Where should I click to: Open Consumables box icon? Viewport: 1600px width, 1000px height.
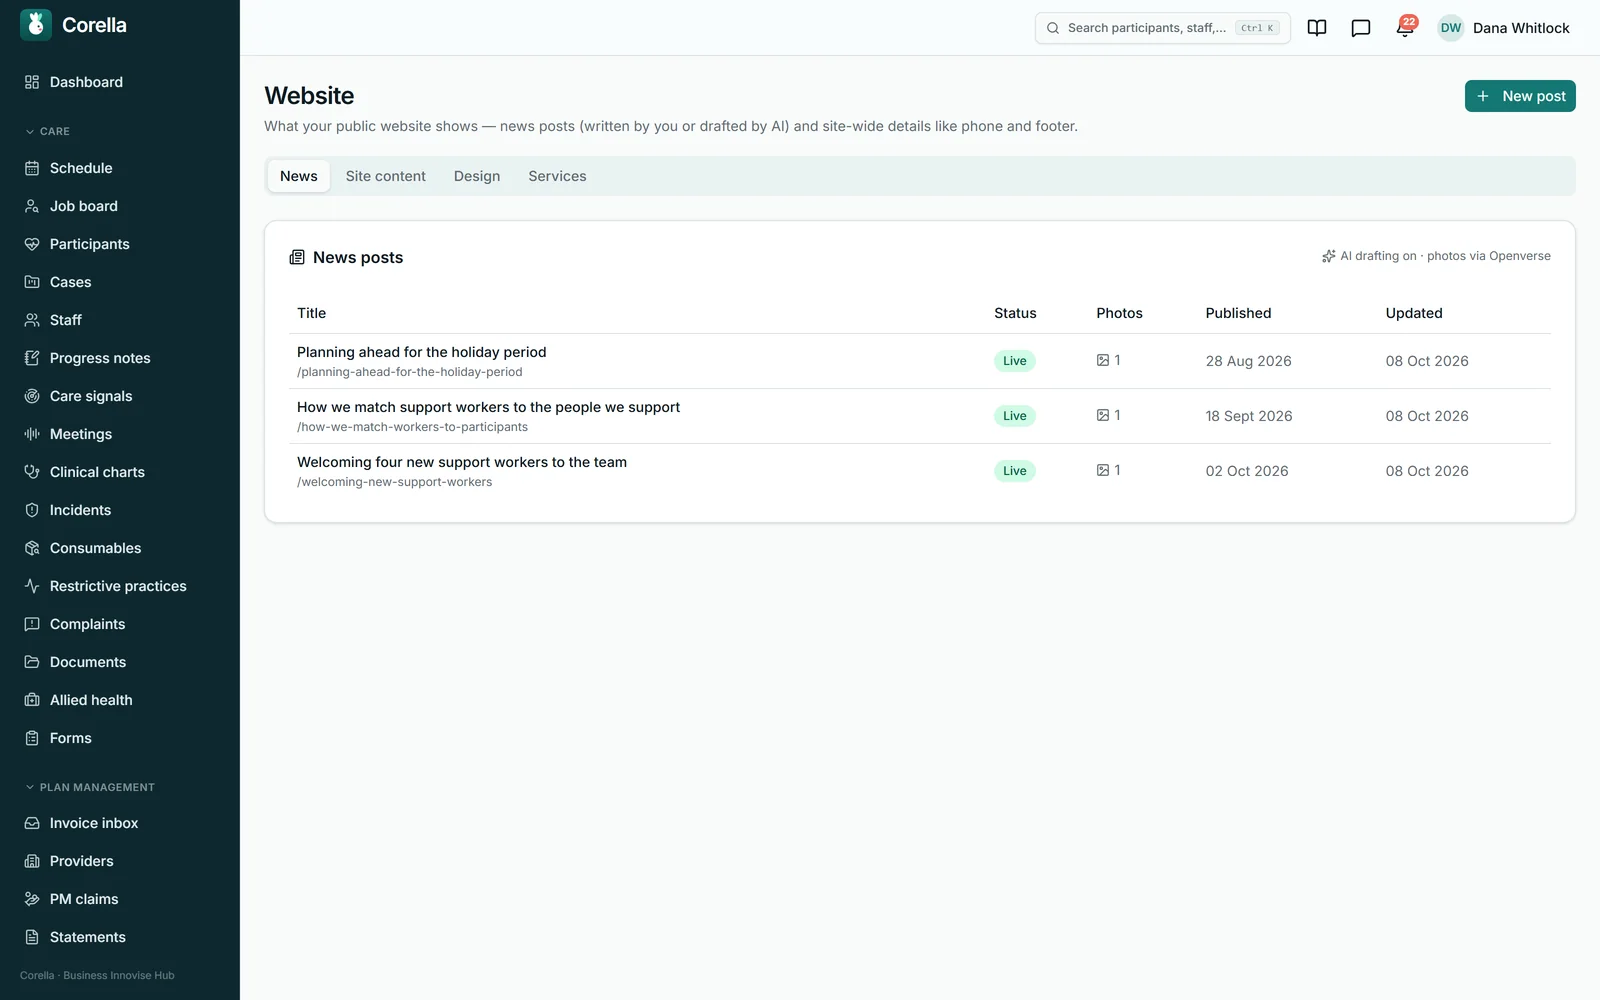[x=32, y=548]
